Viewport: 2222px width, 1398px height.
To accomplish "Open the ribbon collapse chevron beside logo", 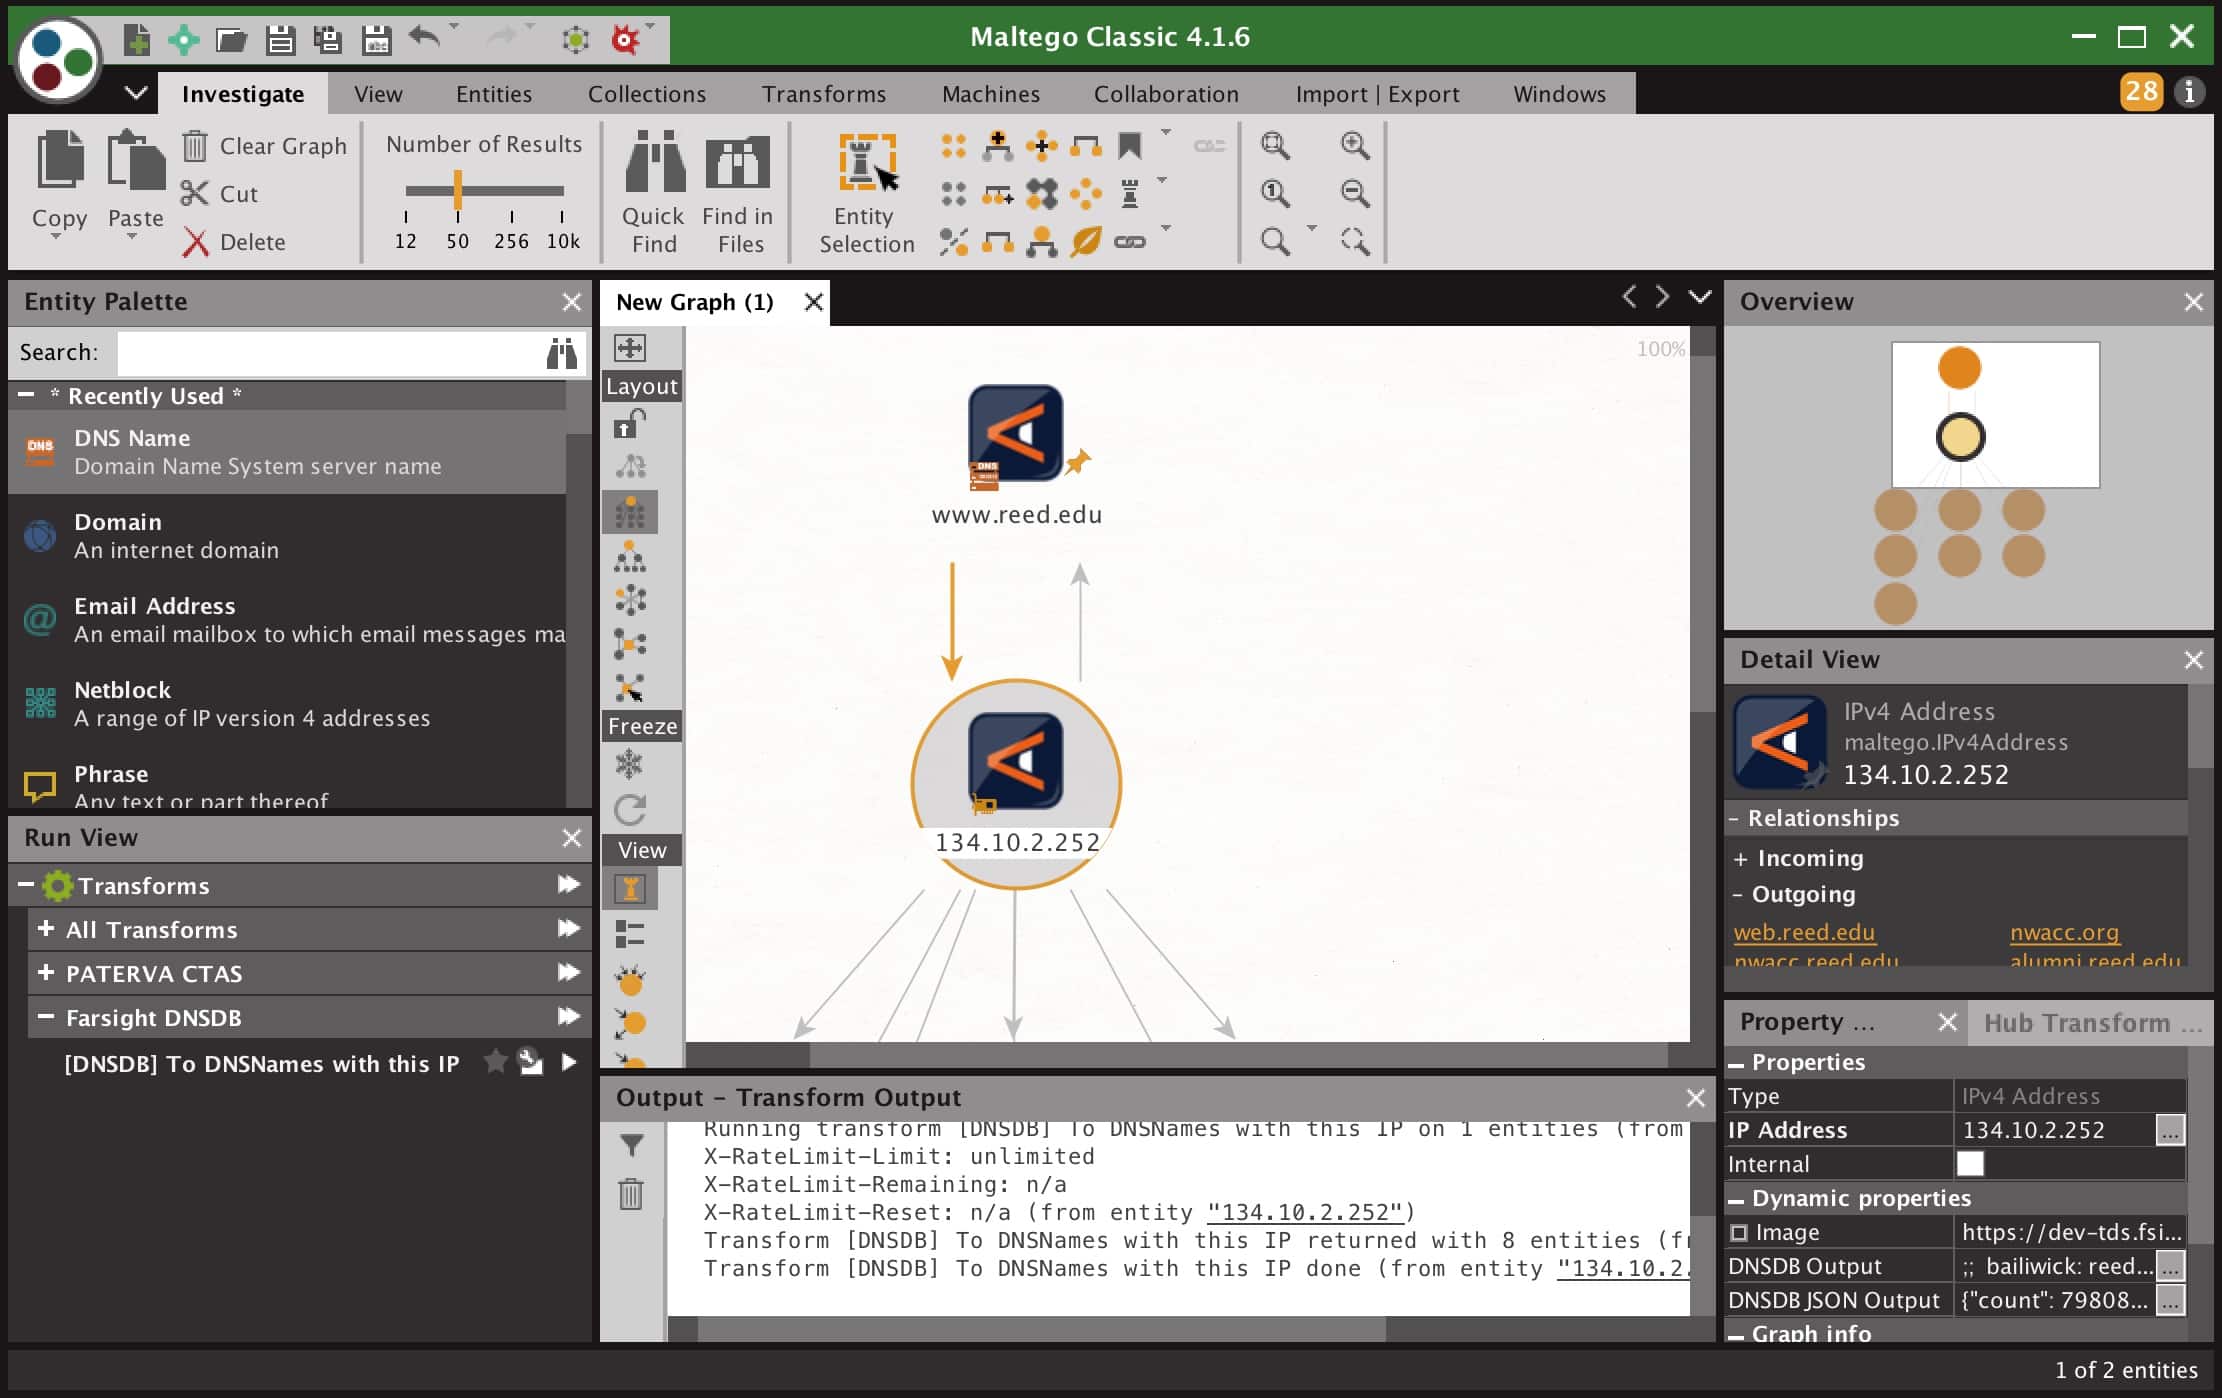I will point(136,93).
